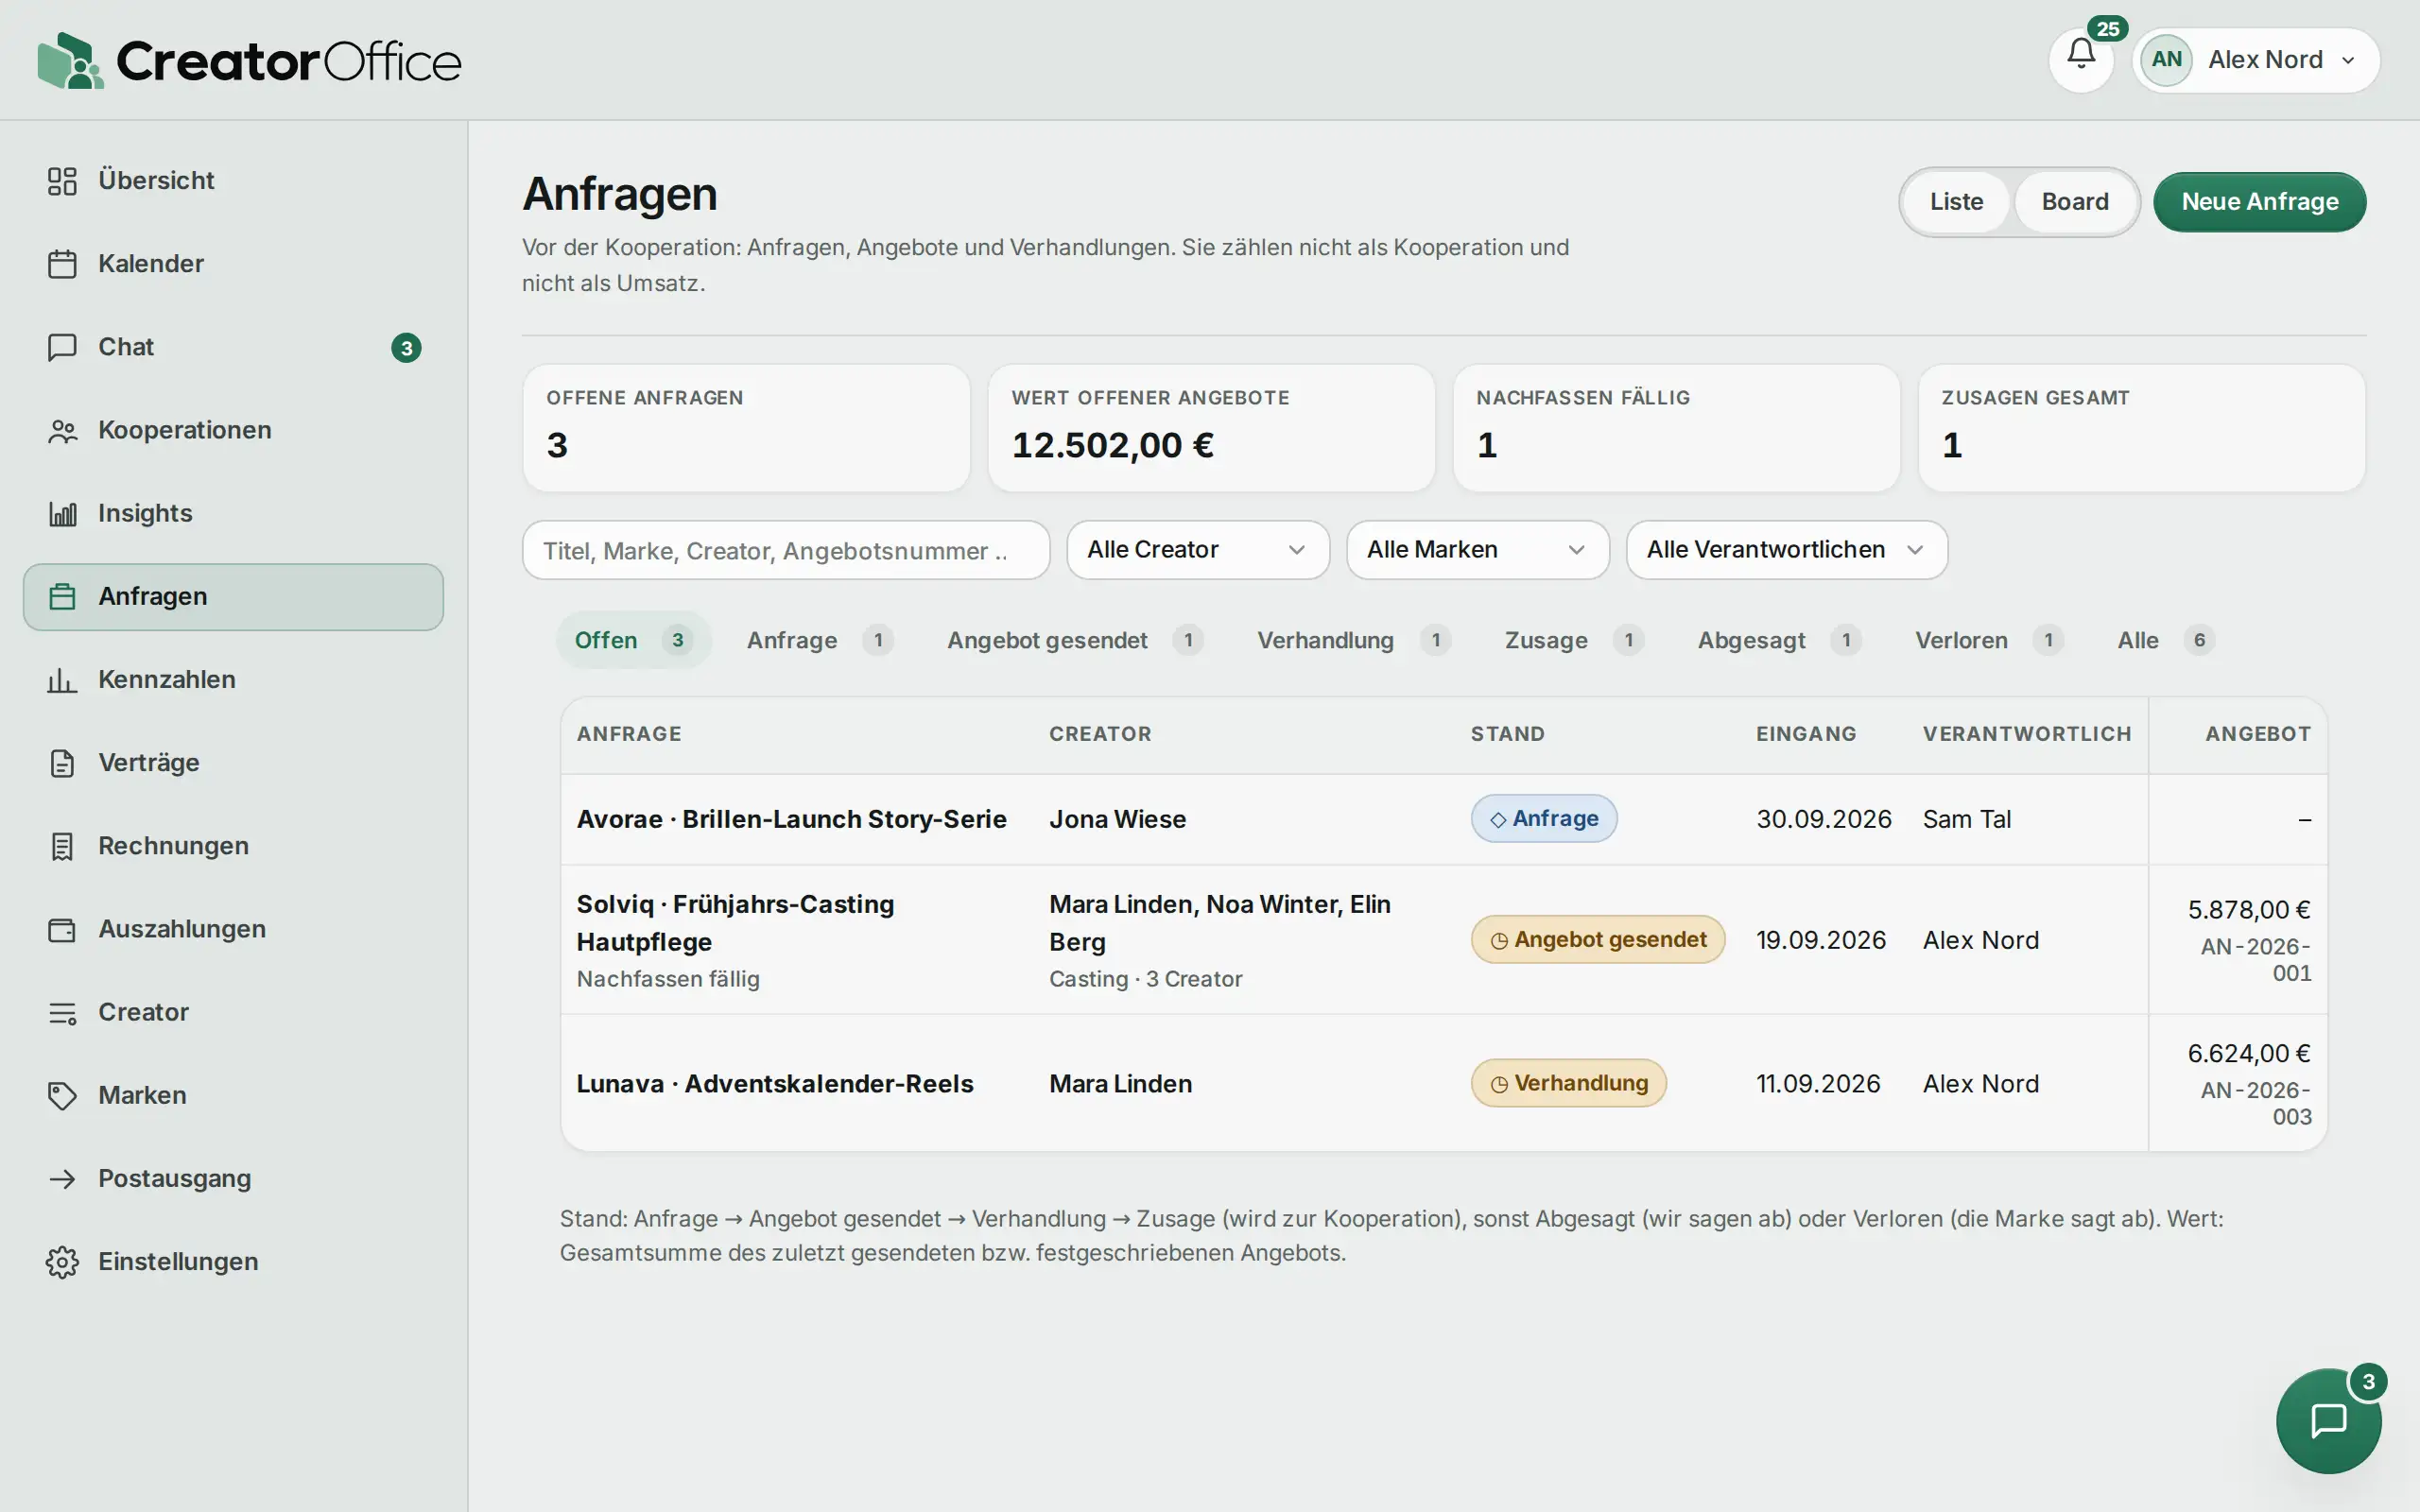
Task: Click the Kooperationen people icon
Action: [62, 430]
